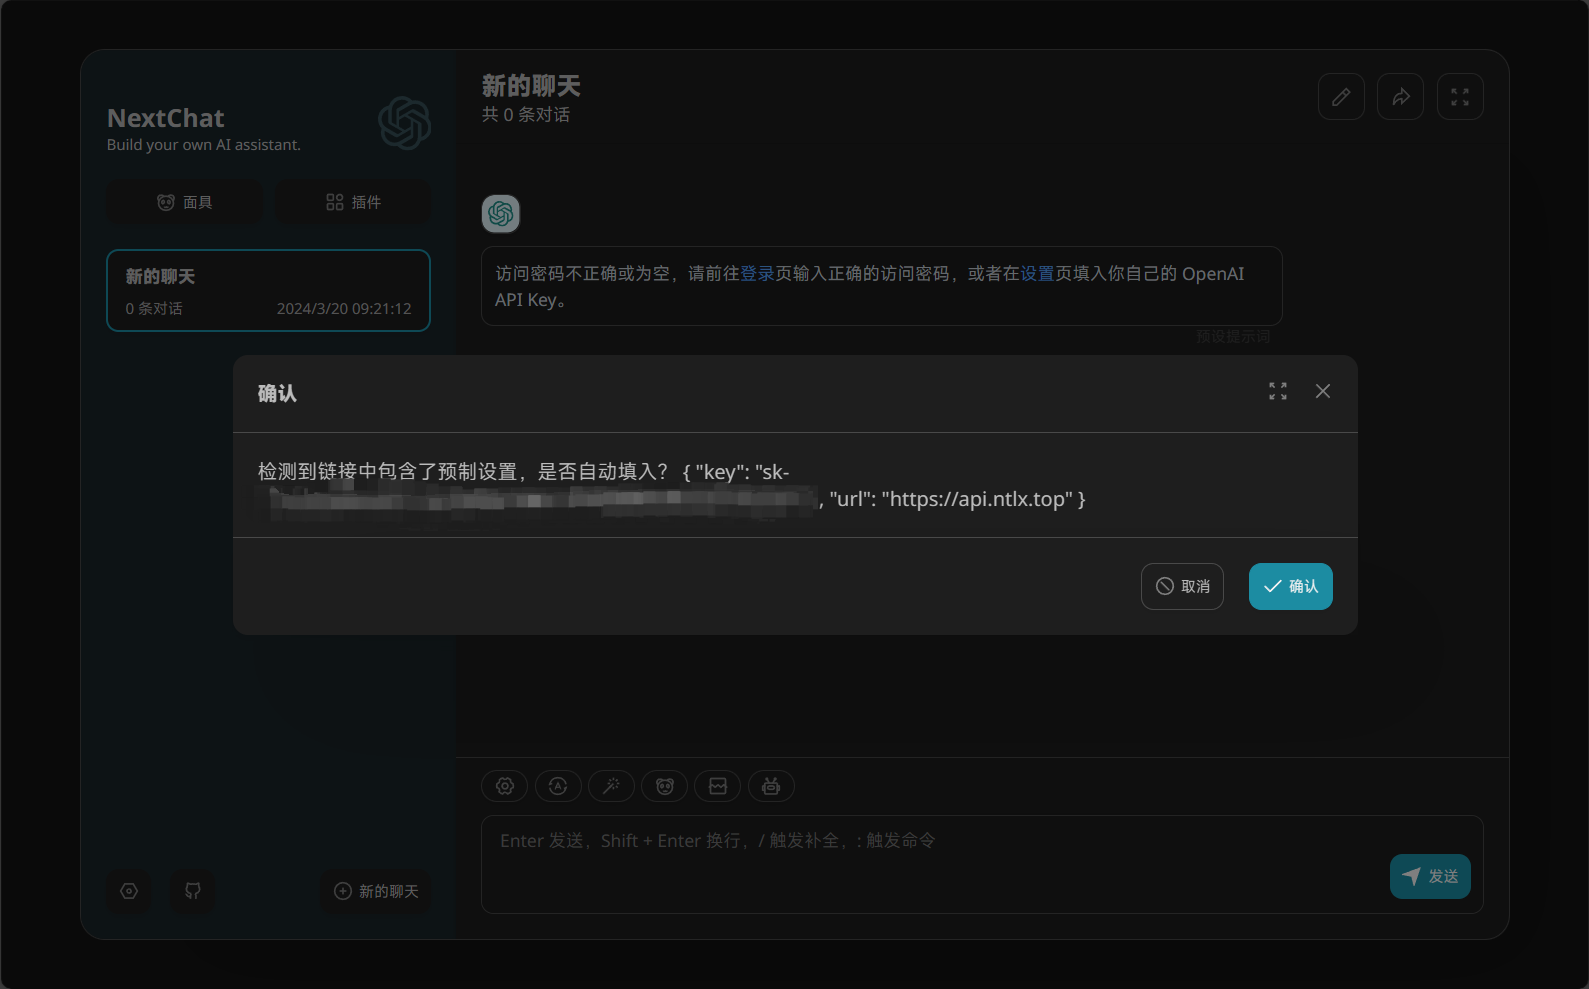This screenshot has height=989, width=1589.
Task: Choose model via robot icon
Action: 771,786
